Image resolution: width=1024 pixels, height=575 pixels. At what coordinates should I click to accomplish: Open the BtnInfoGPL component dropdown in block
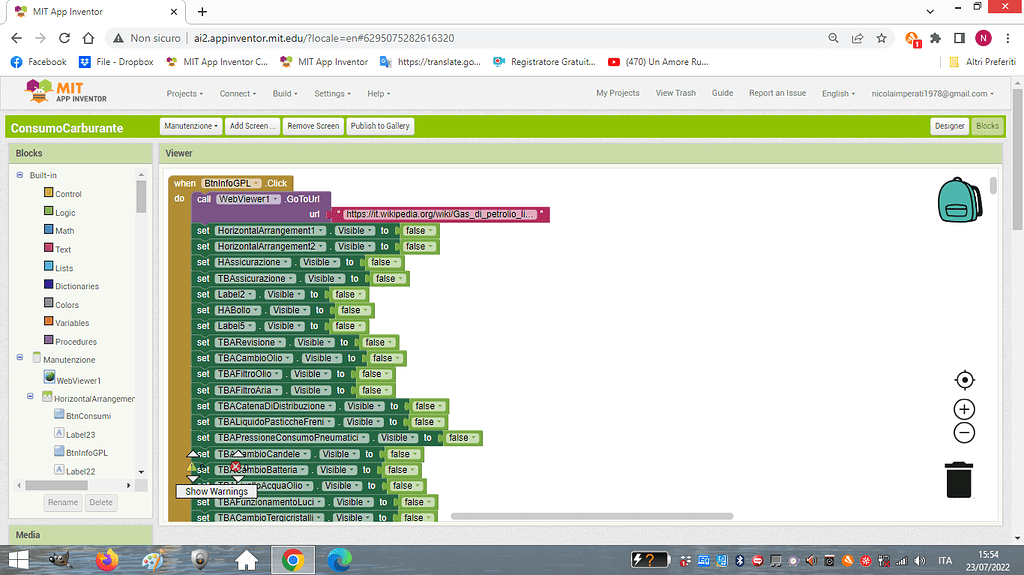pyautogui.click(x=231, y=183)
